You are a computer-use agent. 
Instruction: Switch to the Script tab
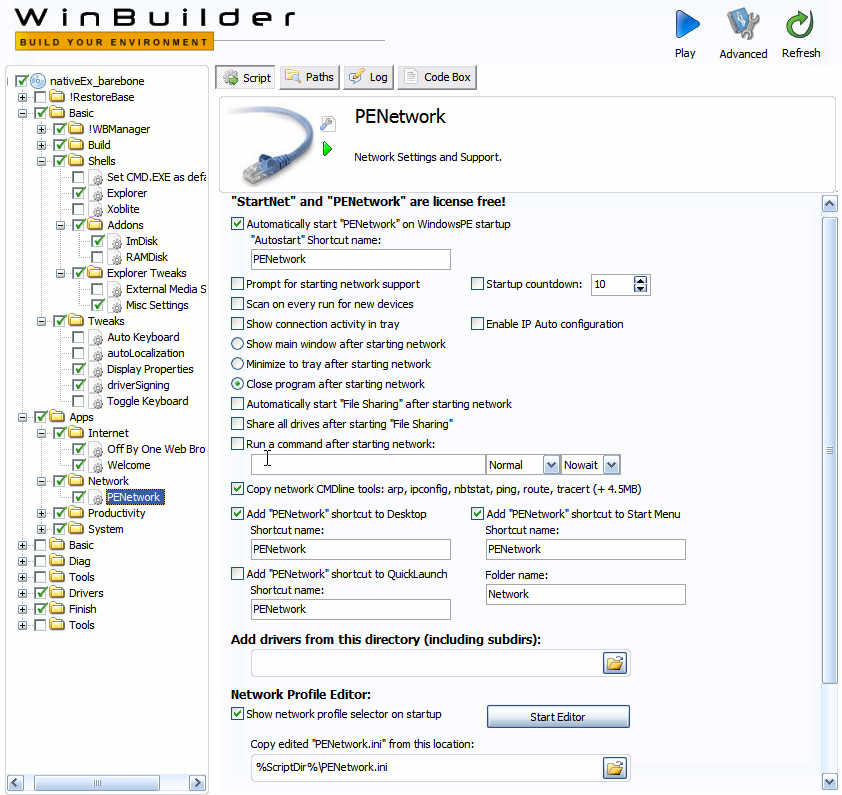(x=247, y=78)
